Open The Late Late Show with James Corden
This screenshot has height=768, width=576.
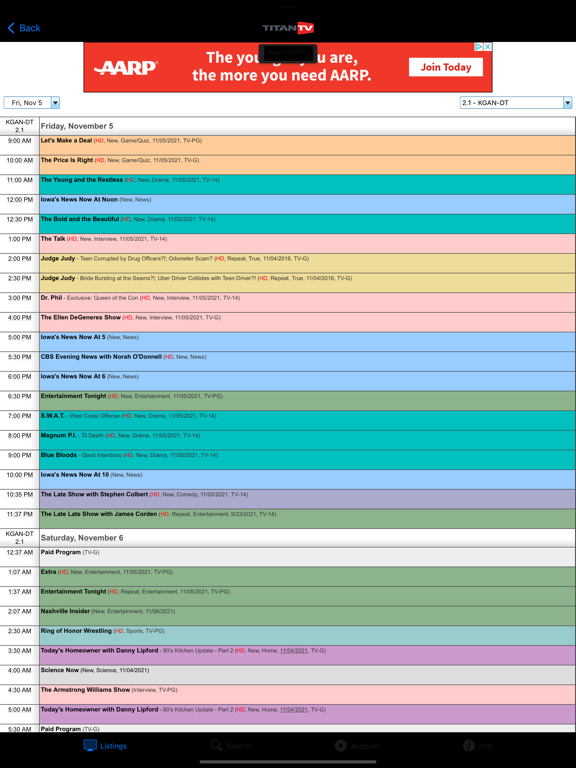(307, 519)
